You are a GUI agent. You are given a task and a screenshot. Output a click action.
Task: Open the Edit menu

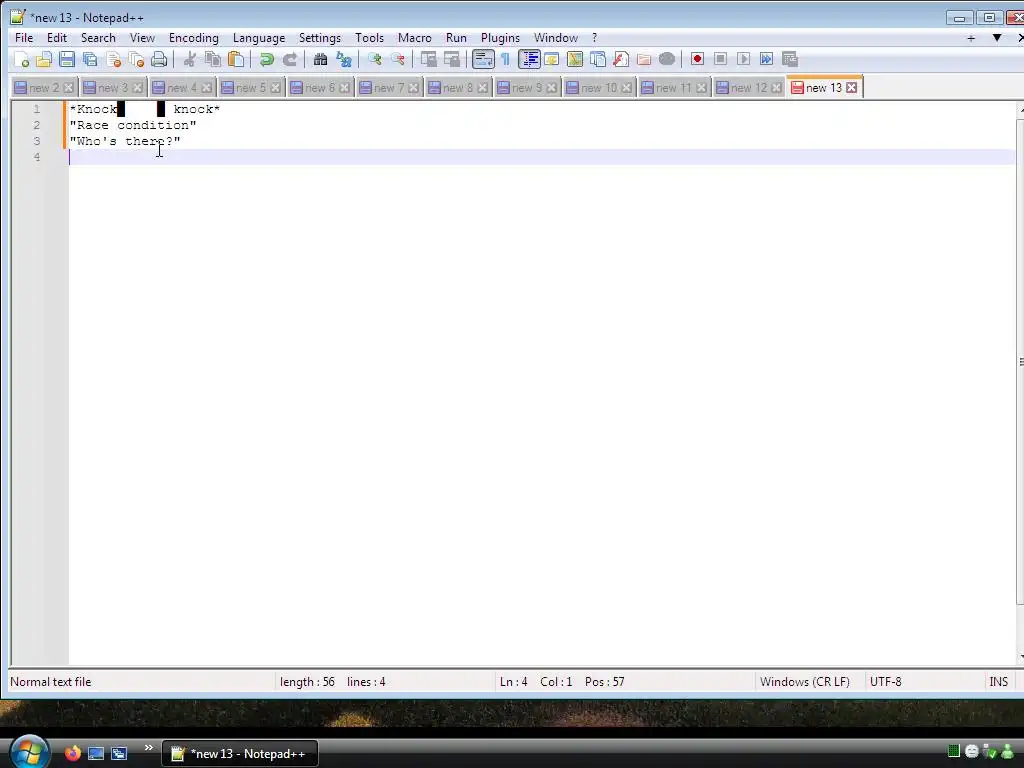tap(57, 38)
